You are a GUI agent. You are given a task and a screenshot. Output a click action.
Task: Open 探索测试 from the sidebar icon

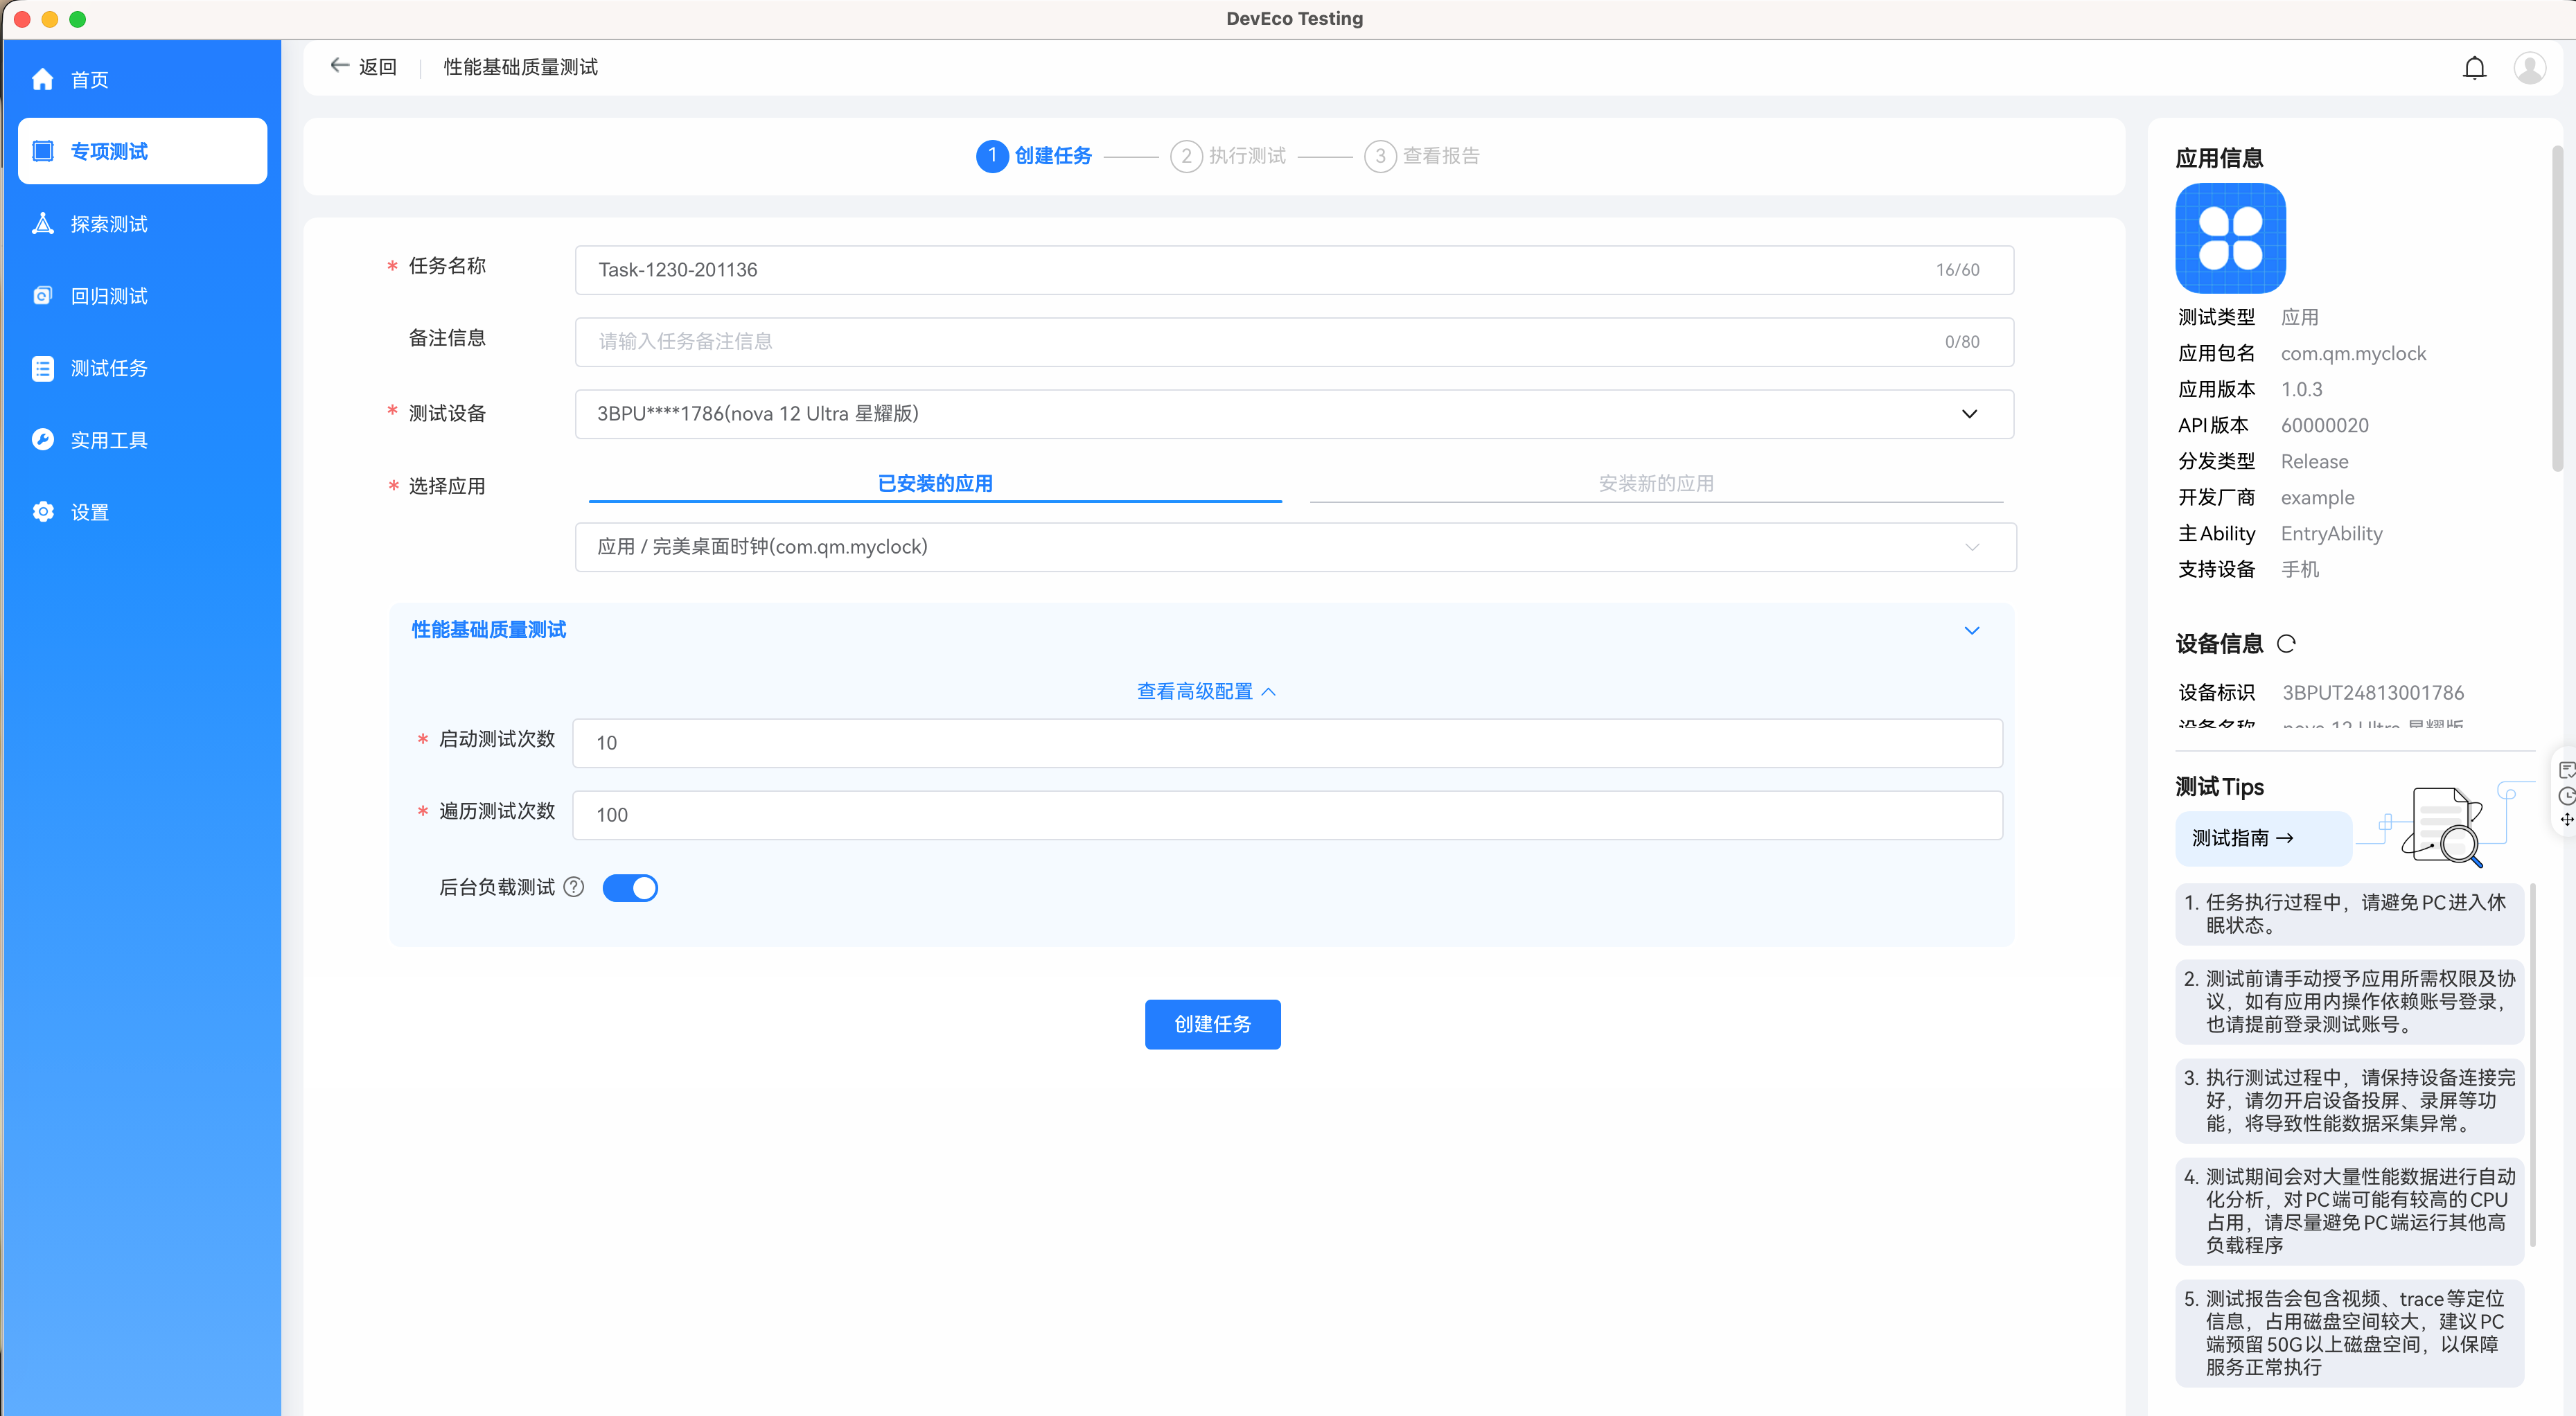[x=42, y=224]
